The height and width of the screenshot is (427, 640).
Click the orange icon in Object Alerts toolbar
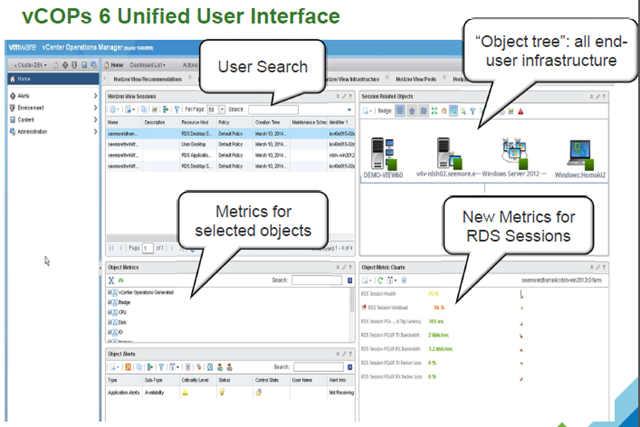(x=128, y=367)
